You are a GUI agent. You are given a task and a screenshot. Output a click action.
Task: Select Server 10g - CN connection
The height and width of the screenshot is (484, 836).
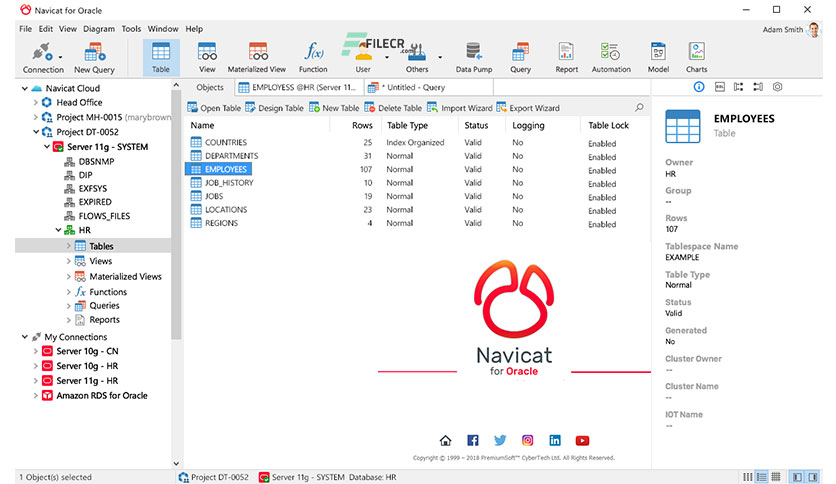tap(87, 351)
